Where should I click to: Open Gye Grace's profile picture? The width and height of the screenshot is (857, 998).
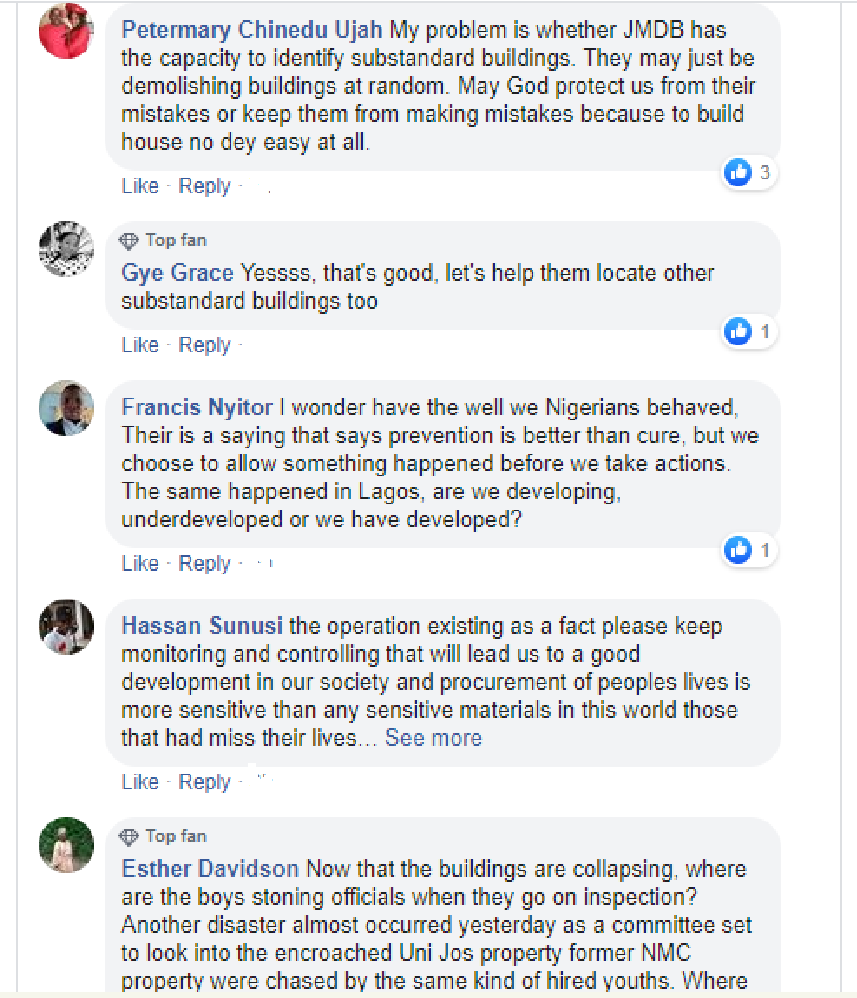pos(66,249)
